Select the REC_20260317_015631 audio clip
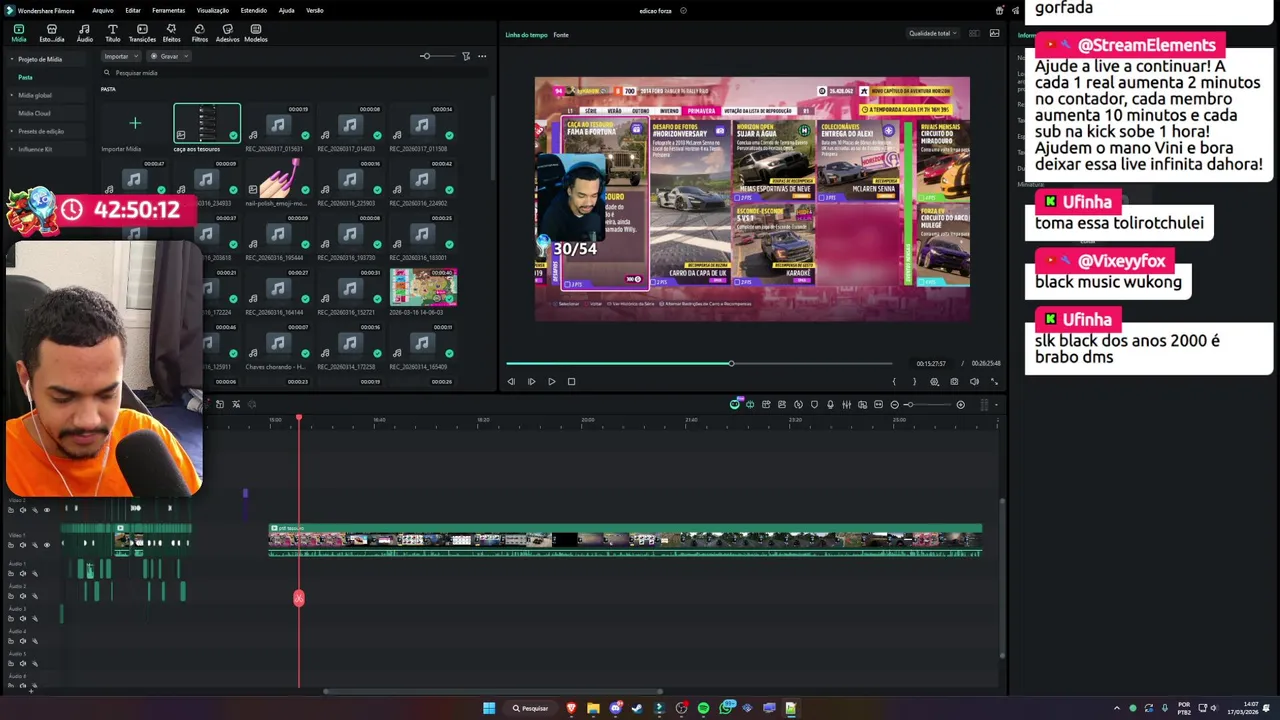This screenshot has height=720, width=1280. coord(278,124)
